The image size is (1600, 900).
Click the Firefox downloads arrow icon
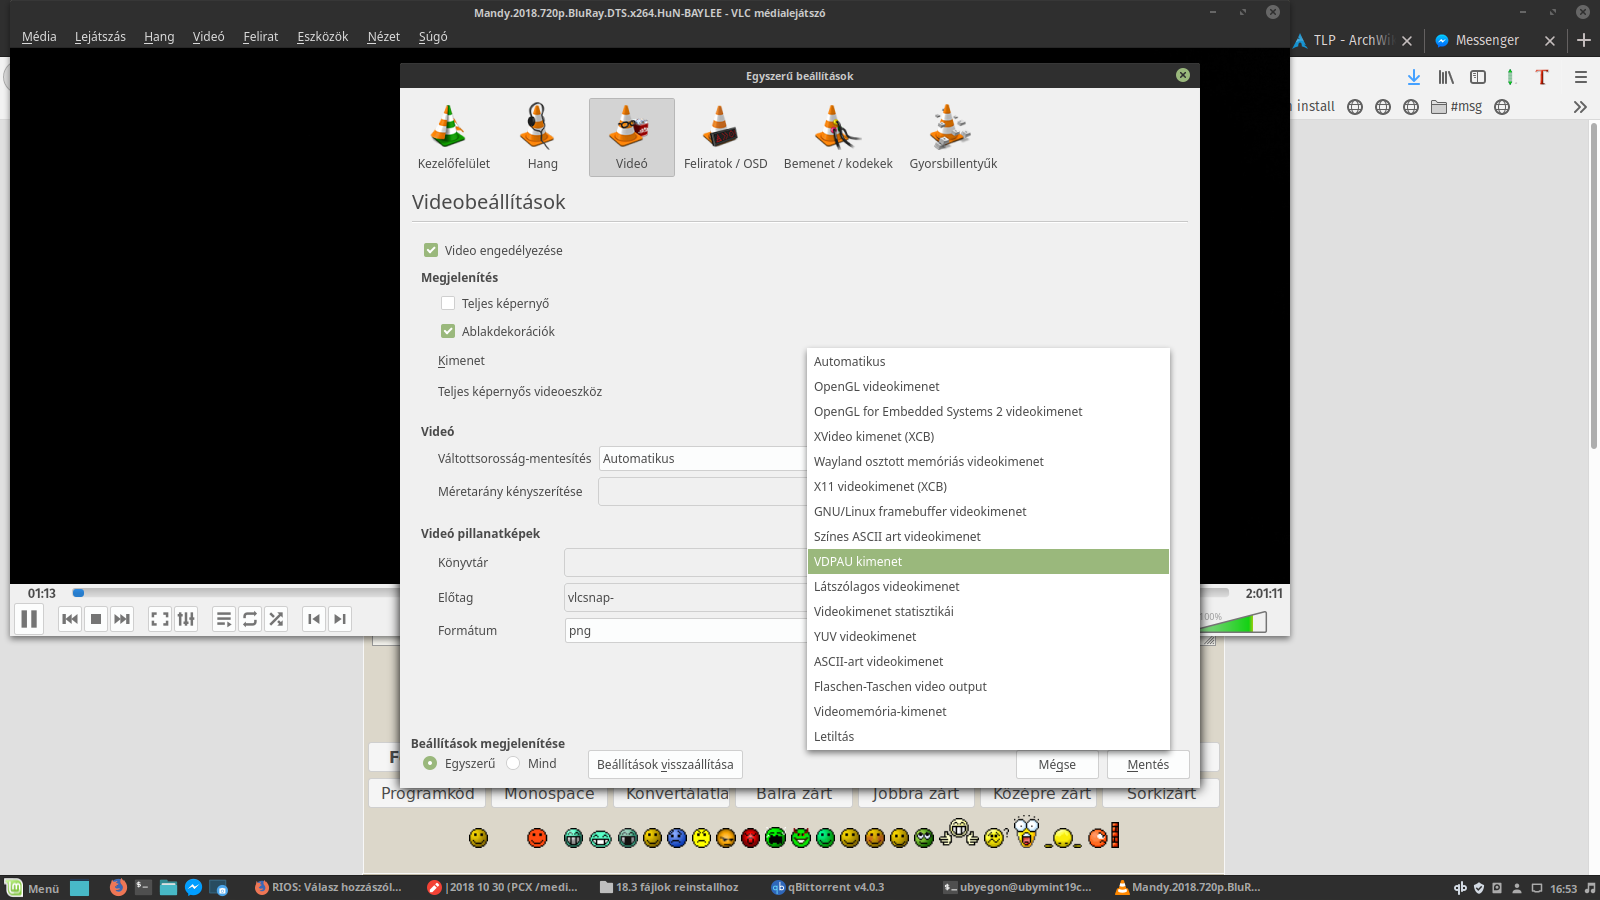(1414, 77)
